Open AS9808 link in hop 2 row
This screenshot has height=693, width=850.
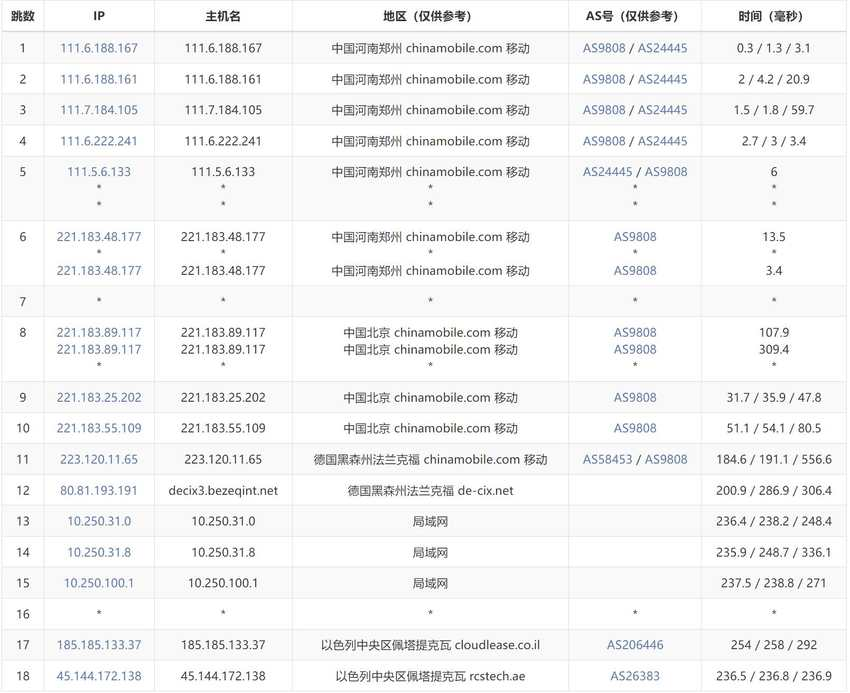click(x=604, y=79)
